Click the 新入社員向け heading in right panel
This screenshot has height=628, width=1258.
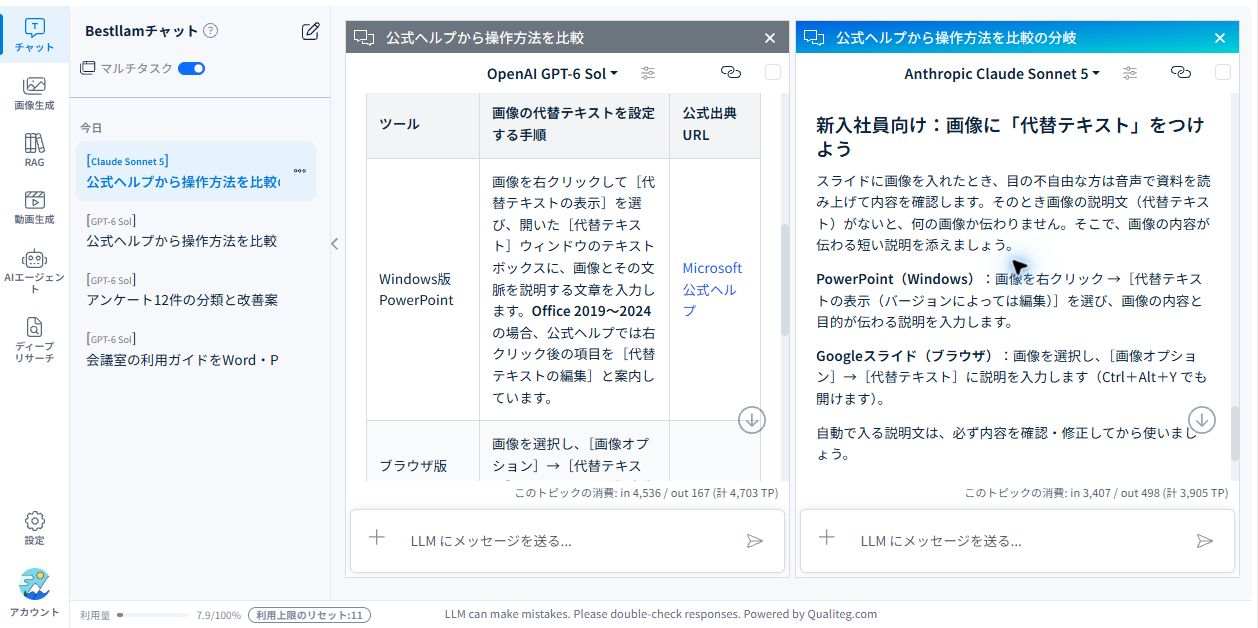click(1010, 137)
